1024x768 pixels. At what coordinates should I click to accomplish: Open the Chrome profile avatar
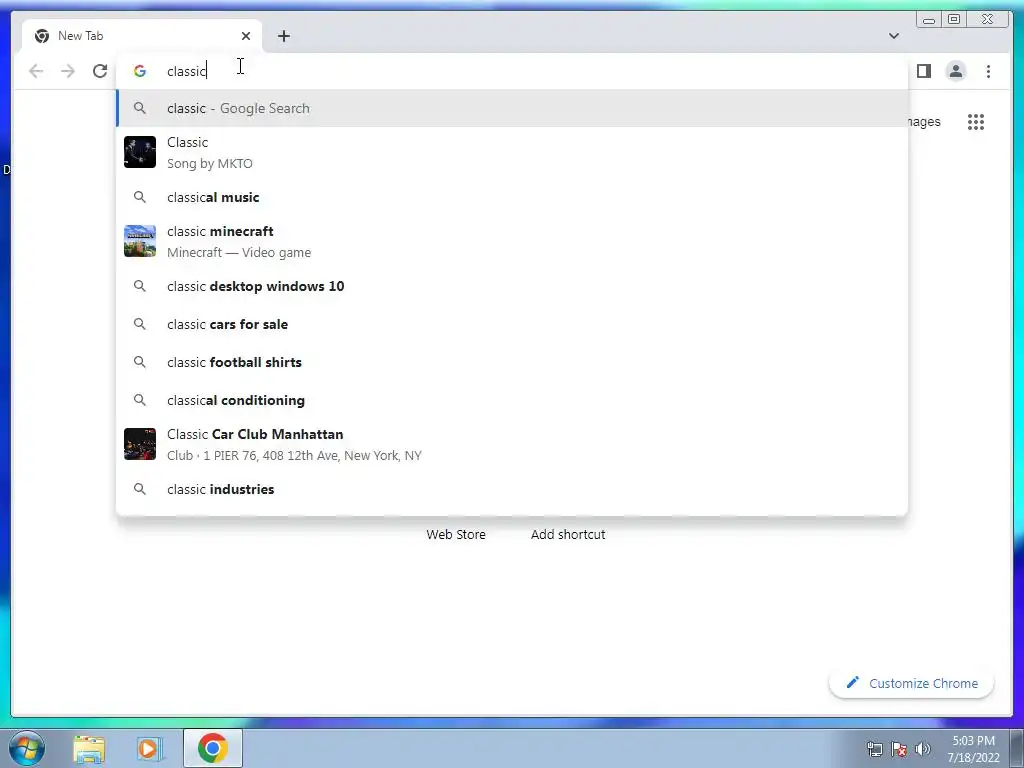tap(955, 71)
